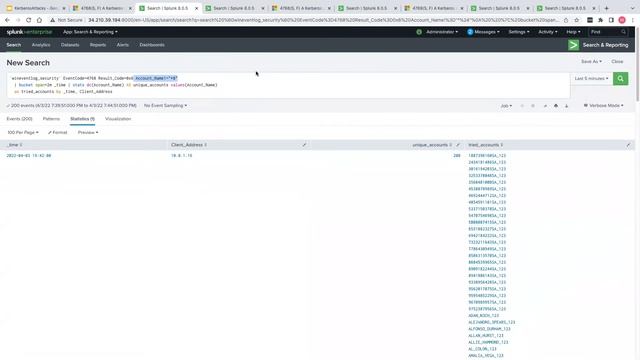Open the Administrator menu
The width and height of the screenshot is (640, 360).
point(441,32)
